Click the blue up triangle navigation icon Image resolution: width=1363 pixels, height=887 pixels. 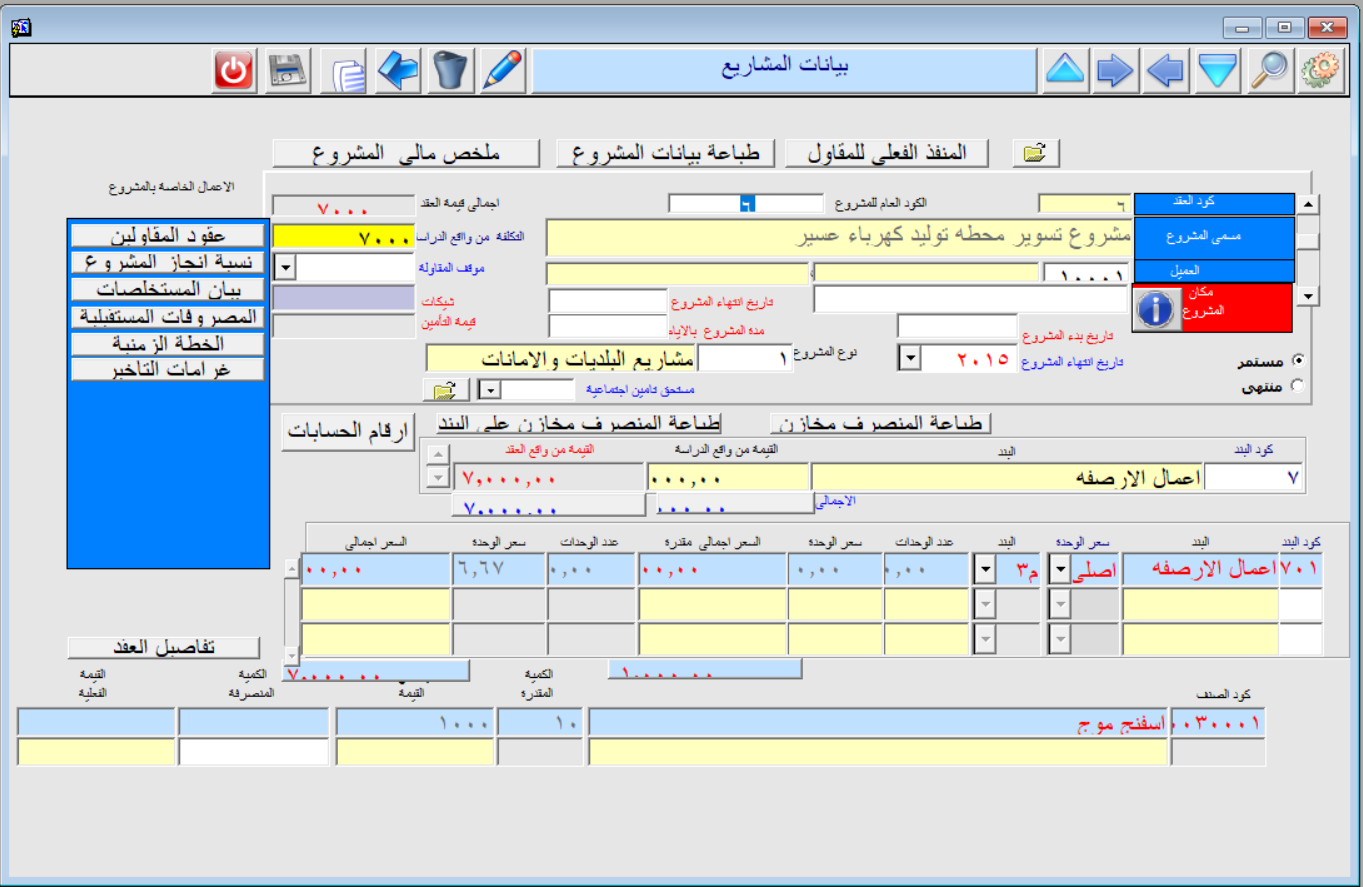(1065, 71)
